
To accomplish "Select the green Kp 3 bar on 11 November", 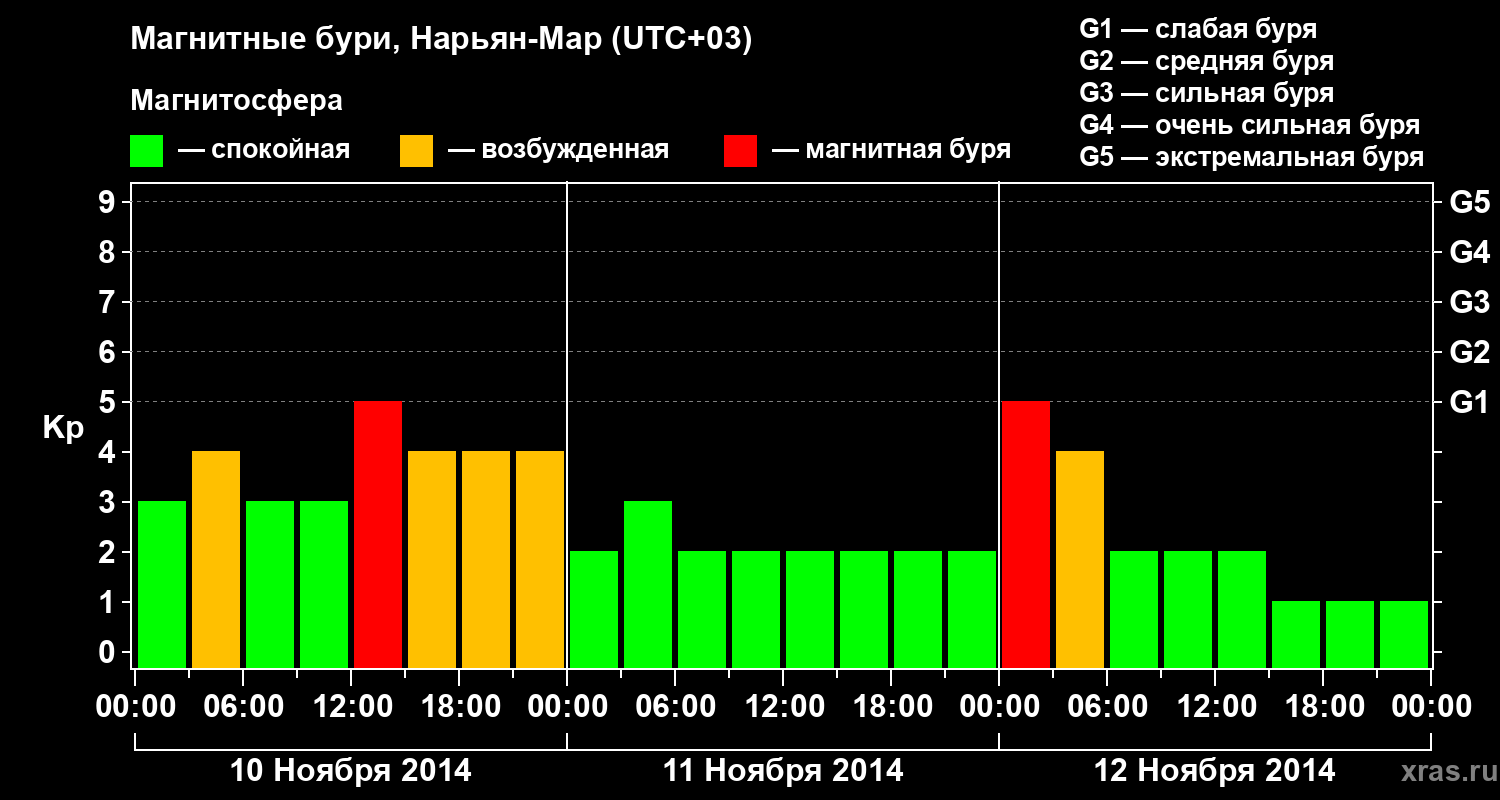I will pos(648,585).
